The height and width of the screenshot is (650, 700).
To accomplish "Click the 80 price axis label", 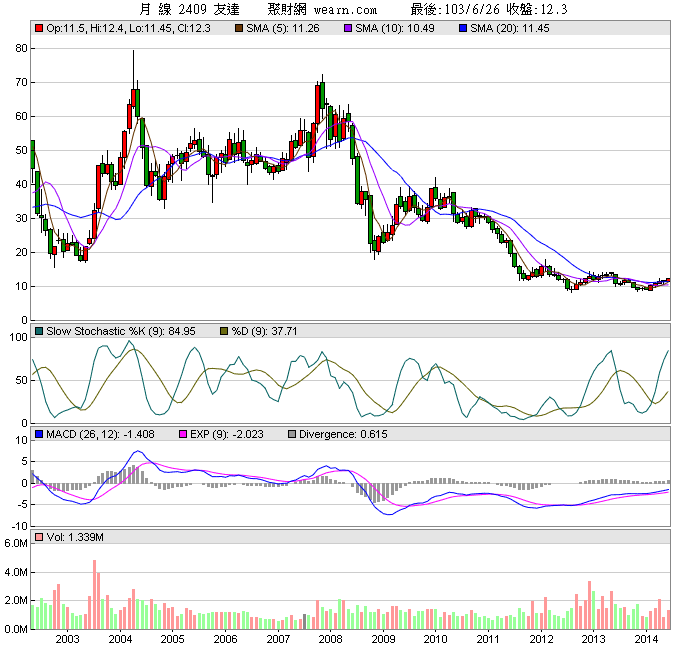I will point(21,48).
